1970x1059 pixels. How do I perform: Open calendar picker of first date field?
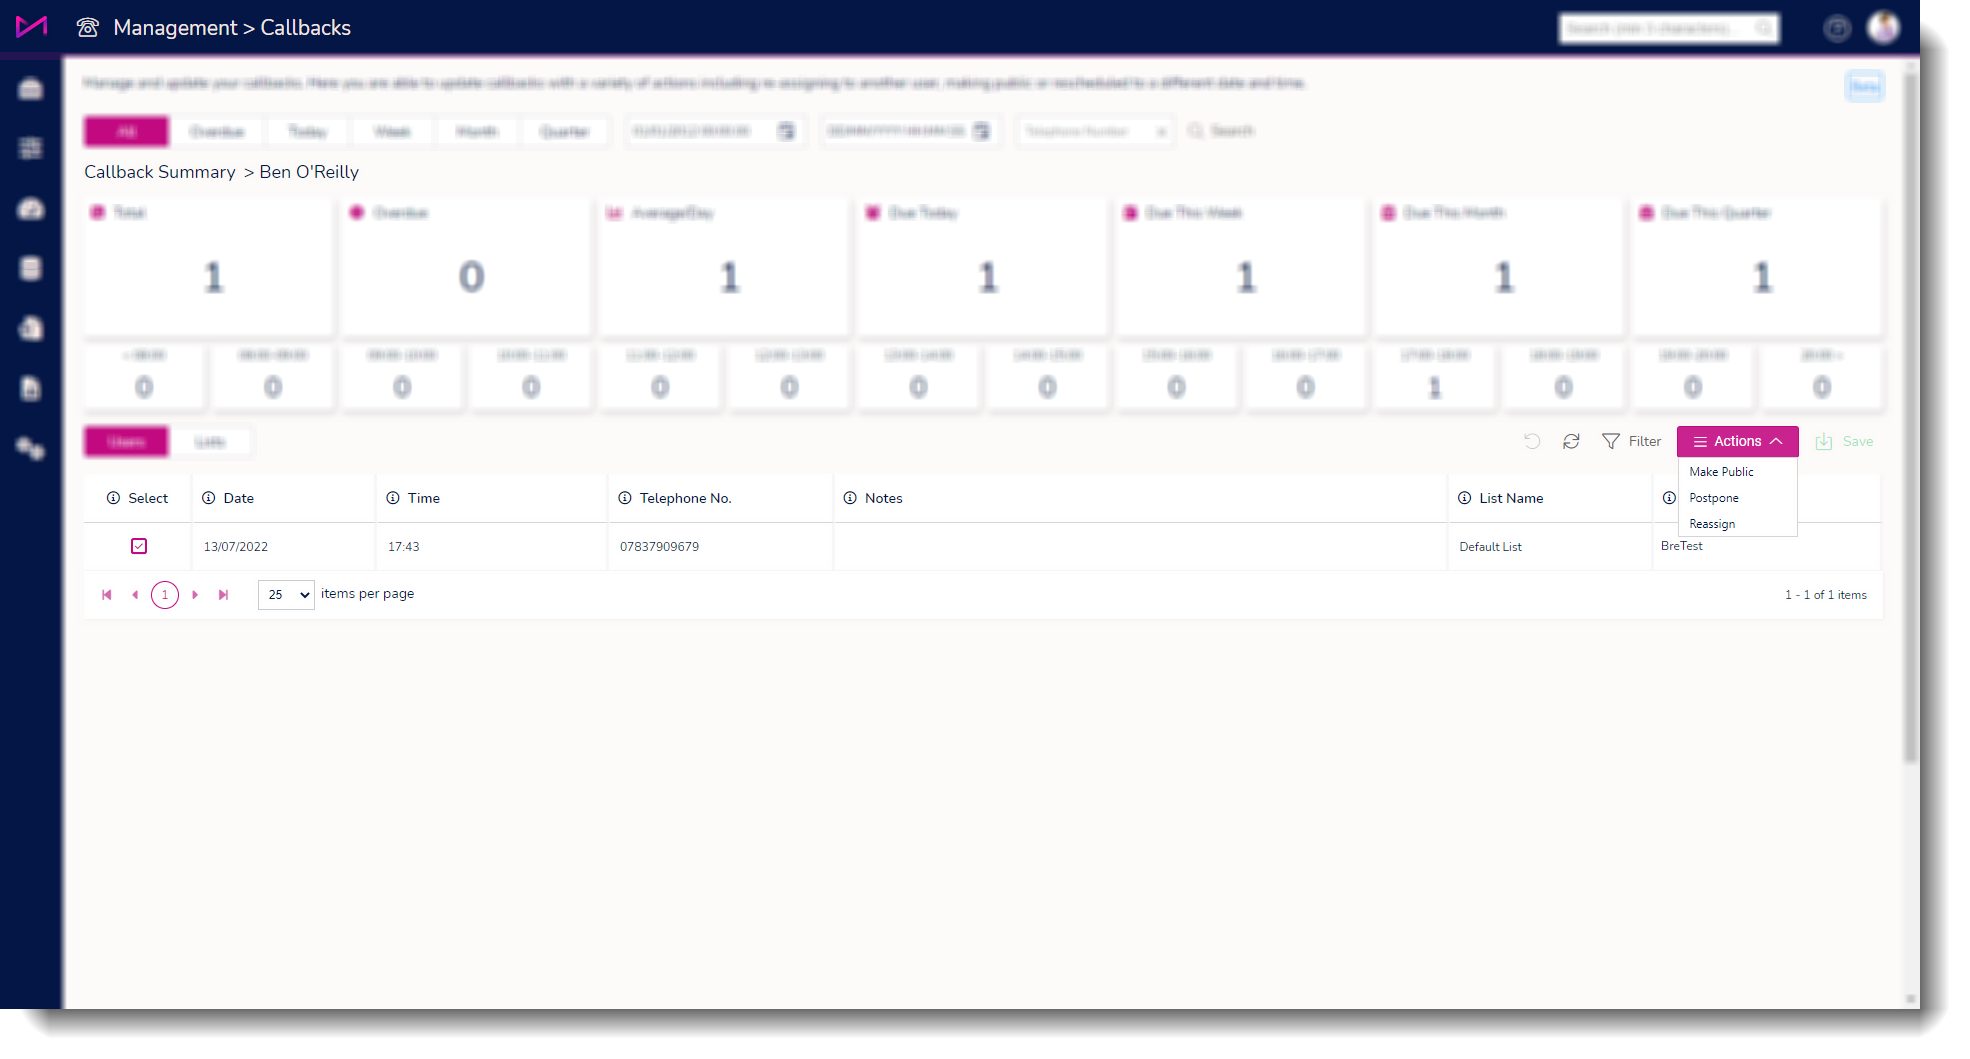click(786, 131)
